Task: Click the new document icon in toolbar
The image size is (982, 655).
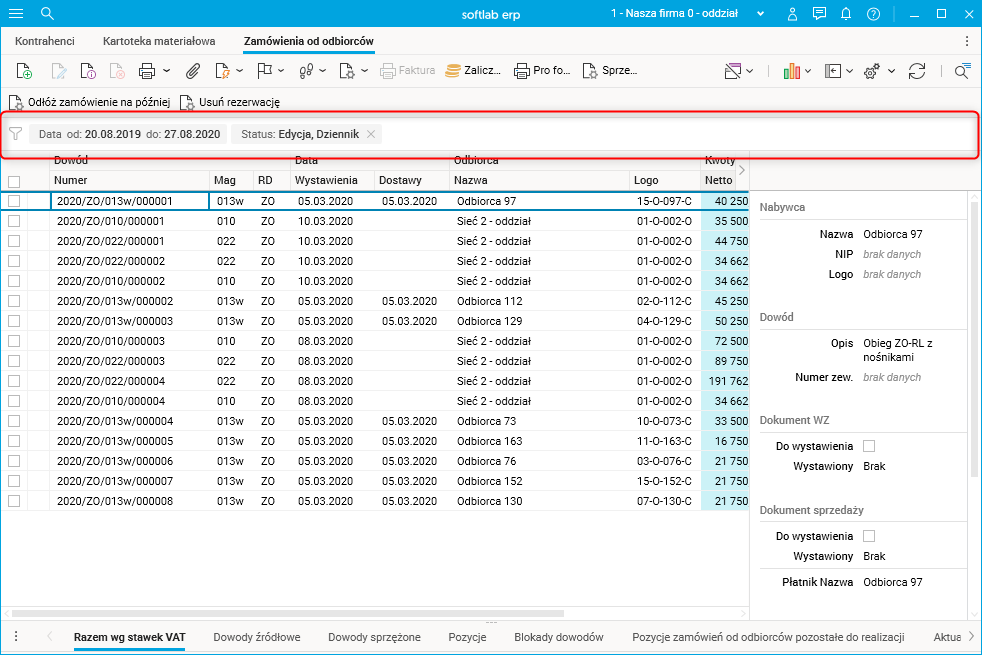Action: click(25, 71)
